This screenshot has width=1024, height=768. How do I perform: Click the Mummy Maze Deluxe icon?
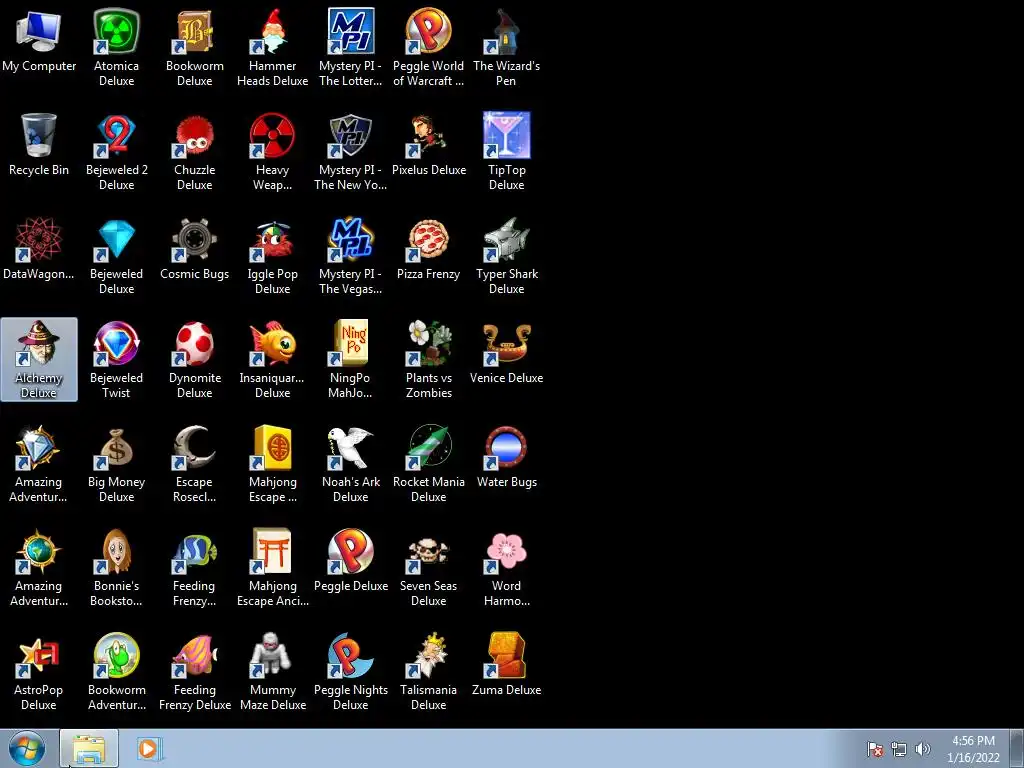point(272,655)
